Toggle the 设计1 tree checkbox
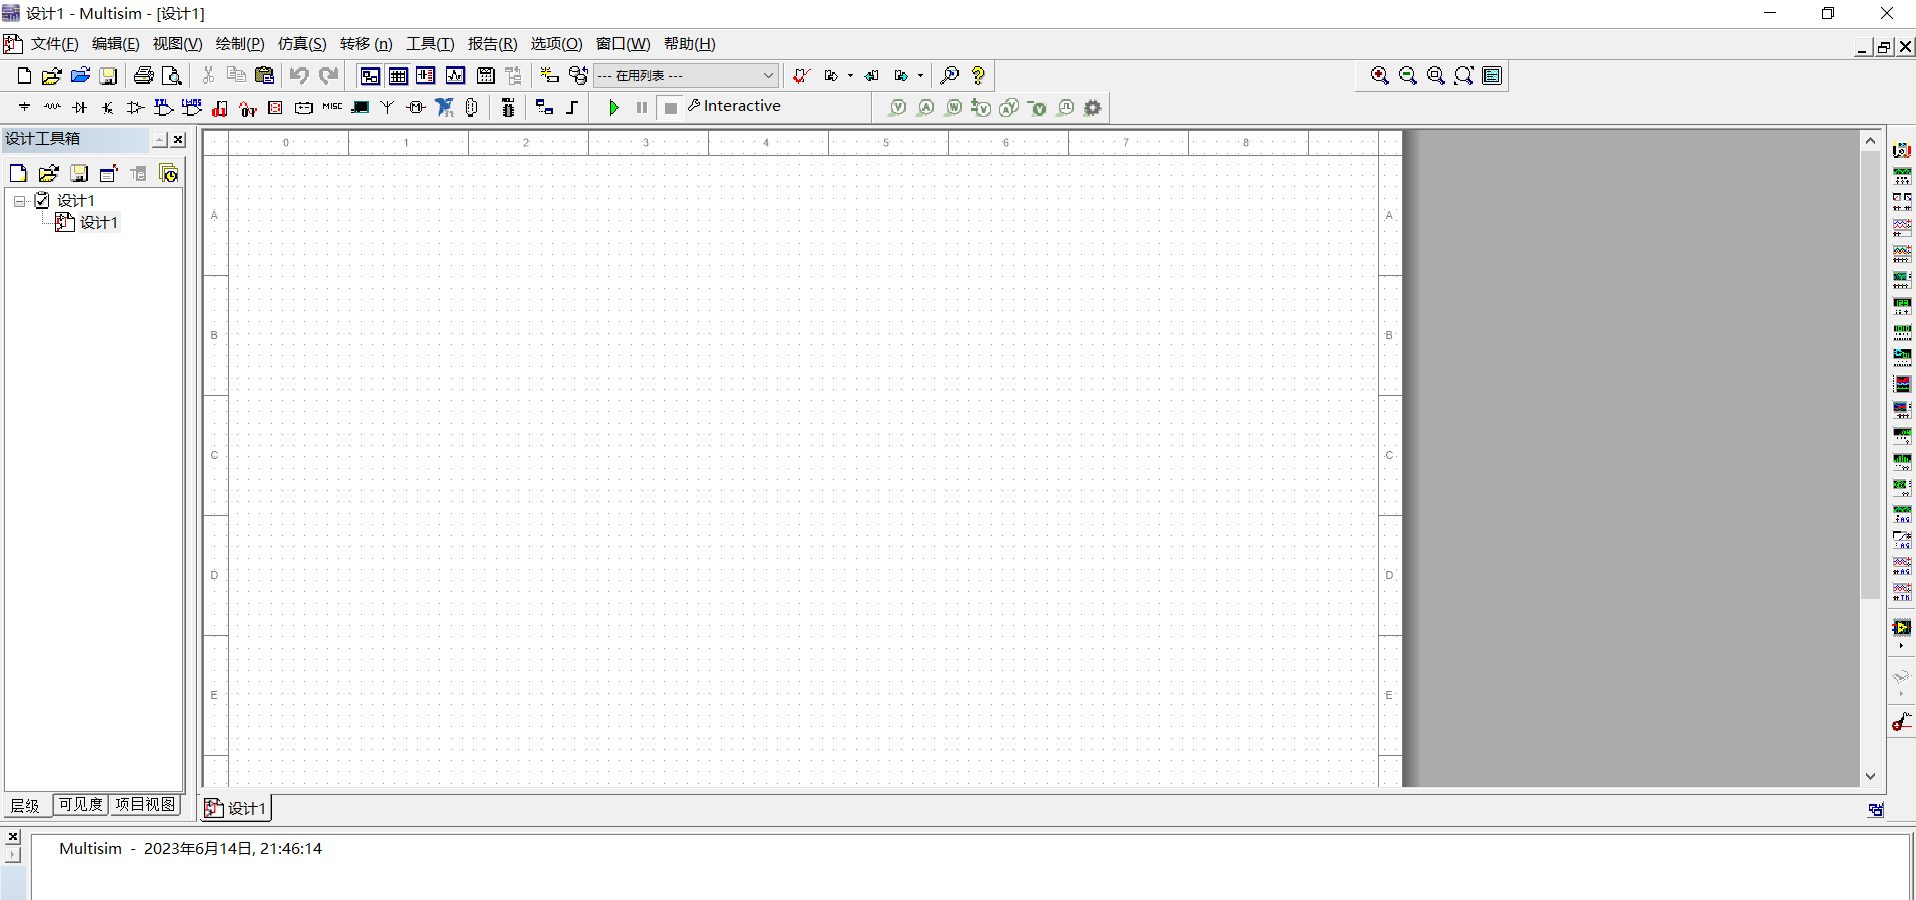The width and height of the screenshot is (1916, 900). click(x=42, y=200)
